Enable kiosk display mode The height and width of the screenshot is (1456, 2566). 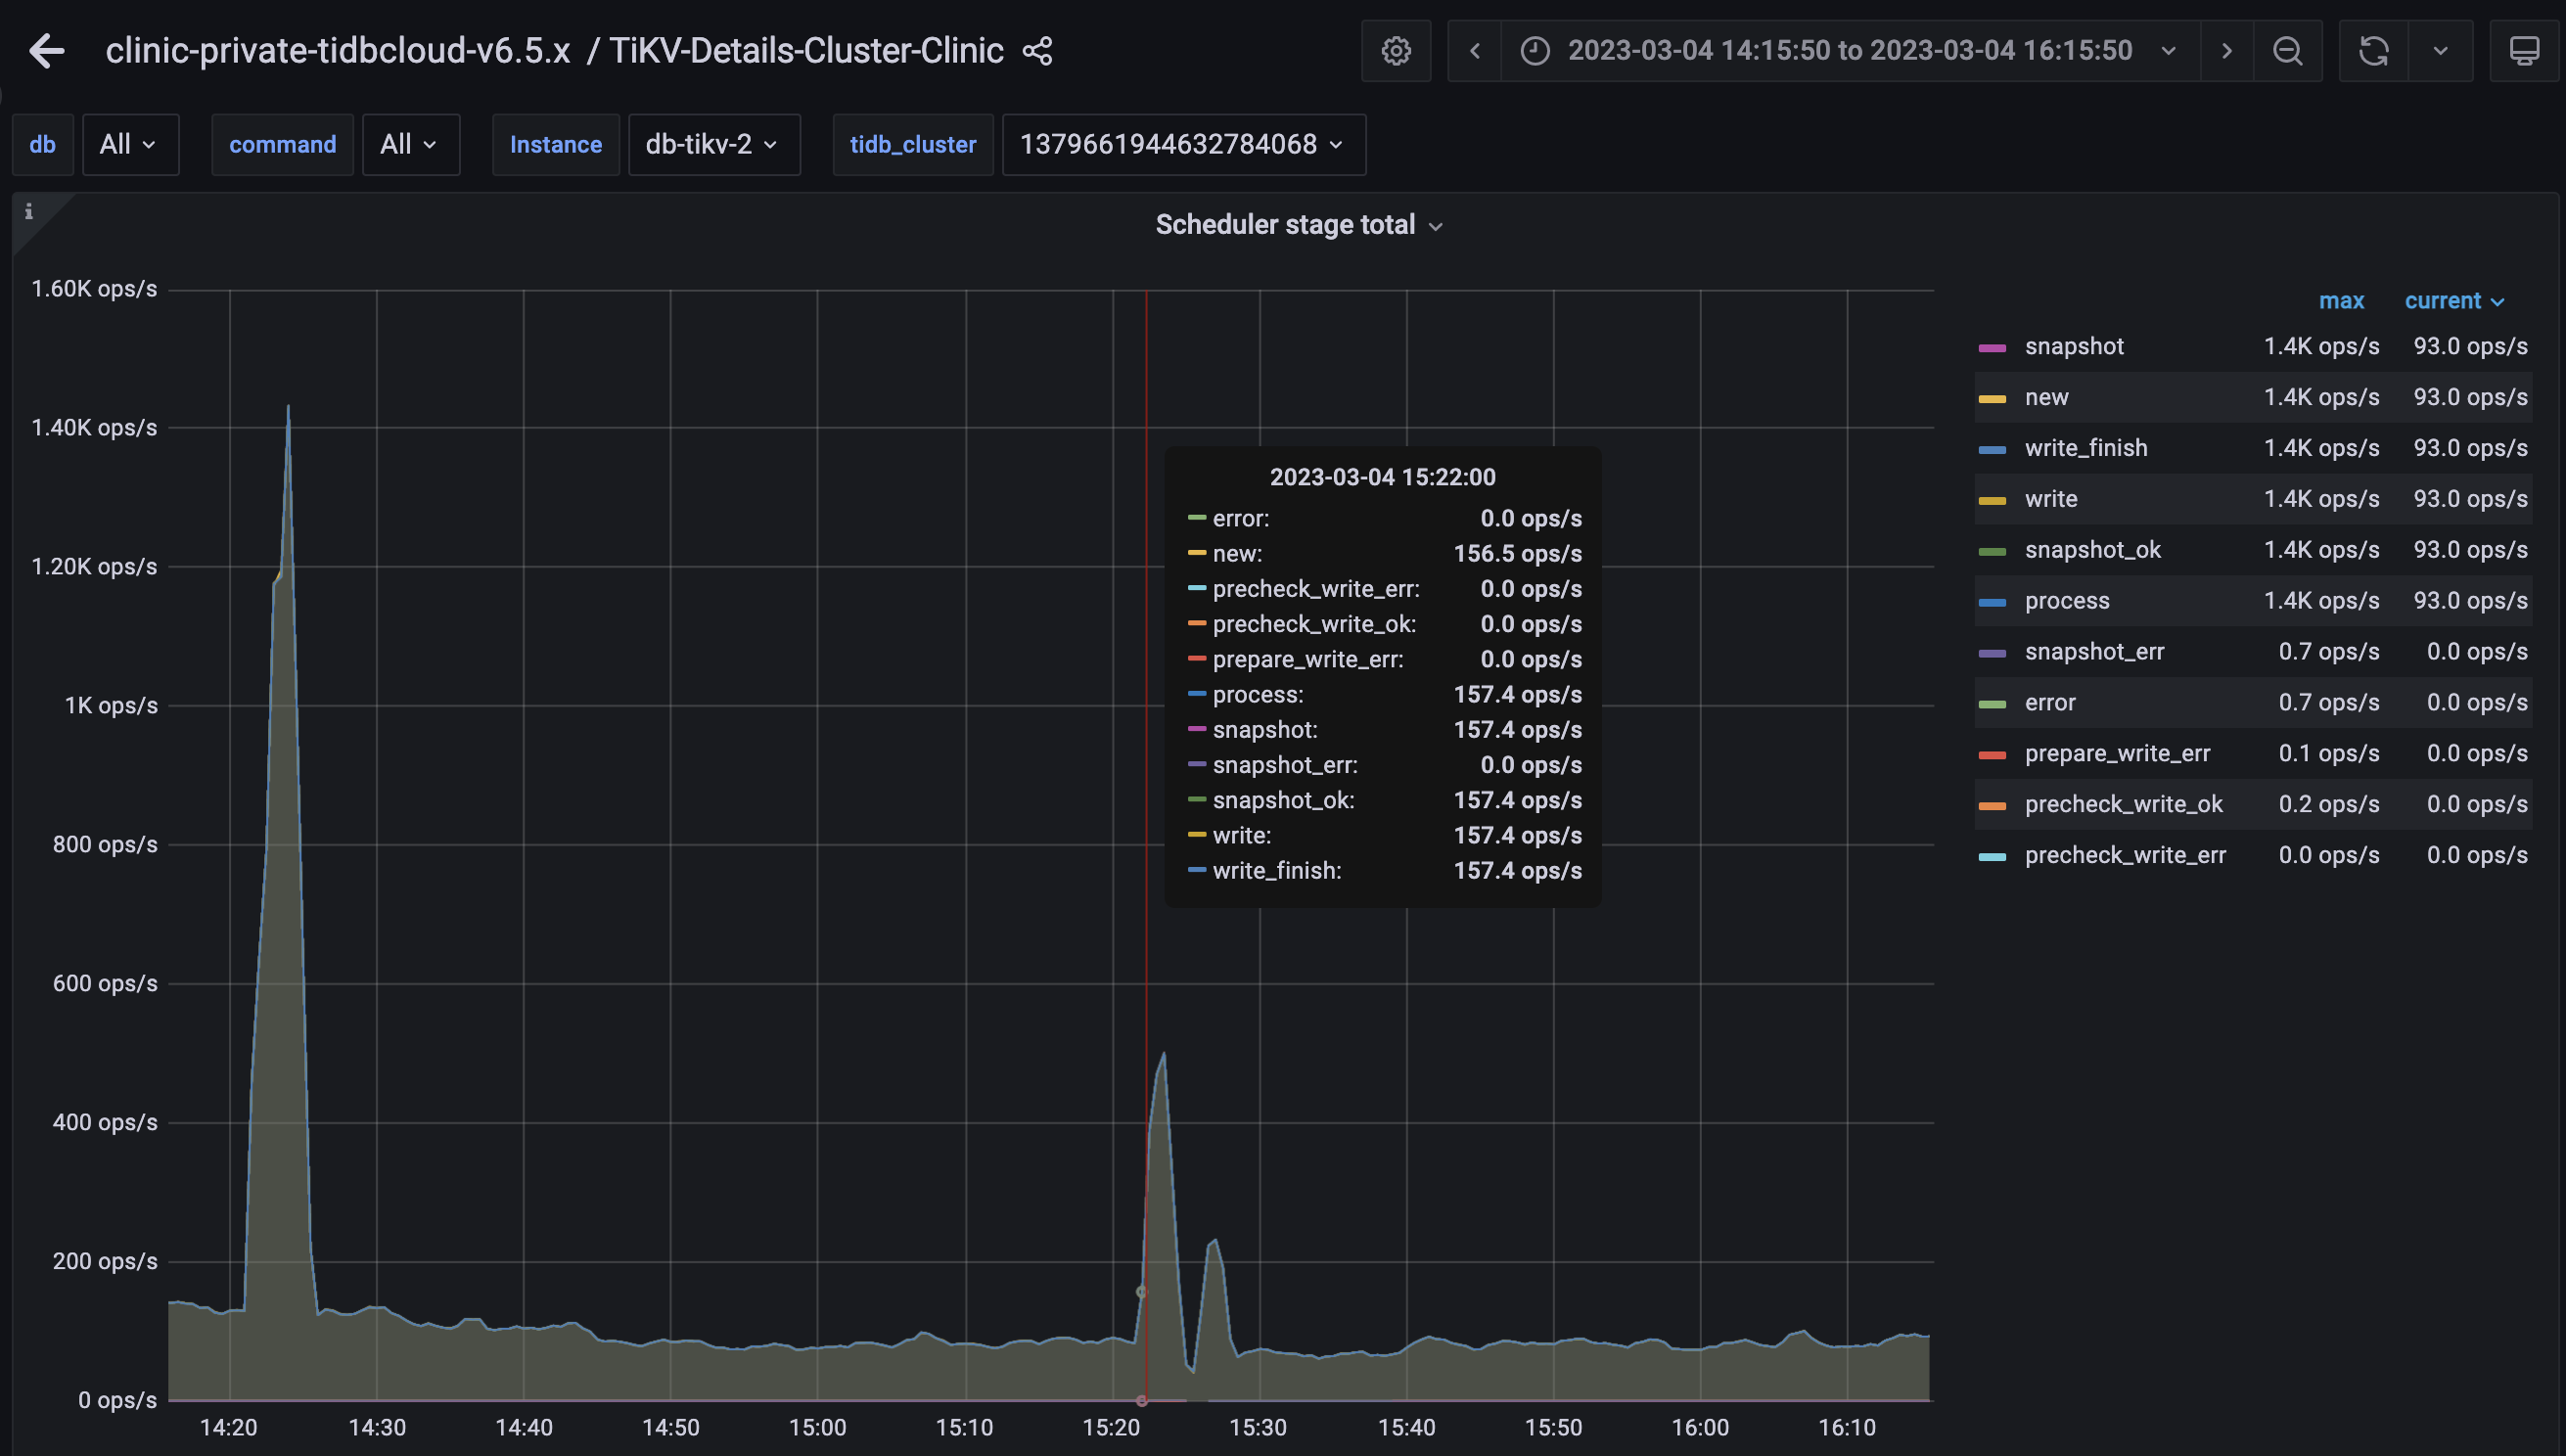(2526, 50)
